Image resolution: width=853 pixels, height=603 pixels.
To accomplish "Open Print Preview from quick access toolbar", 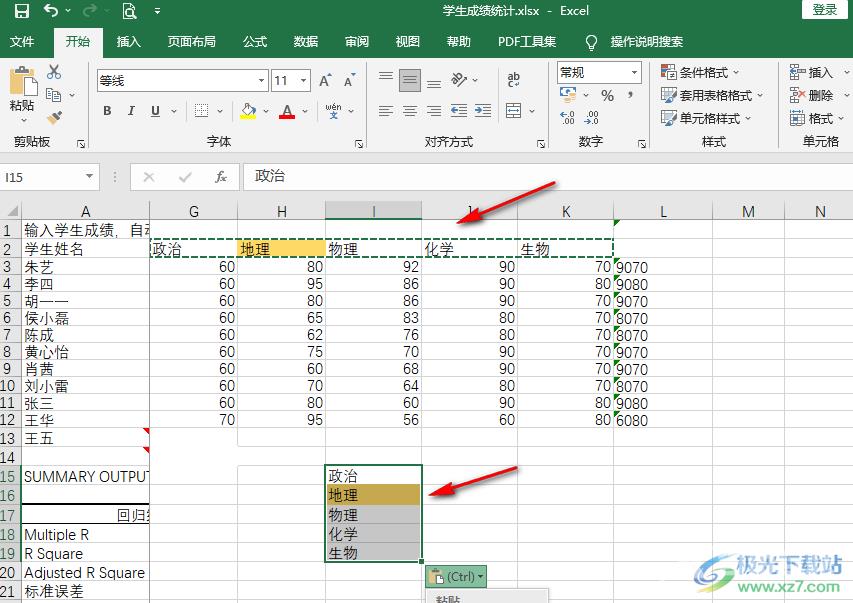I will 129,10.
